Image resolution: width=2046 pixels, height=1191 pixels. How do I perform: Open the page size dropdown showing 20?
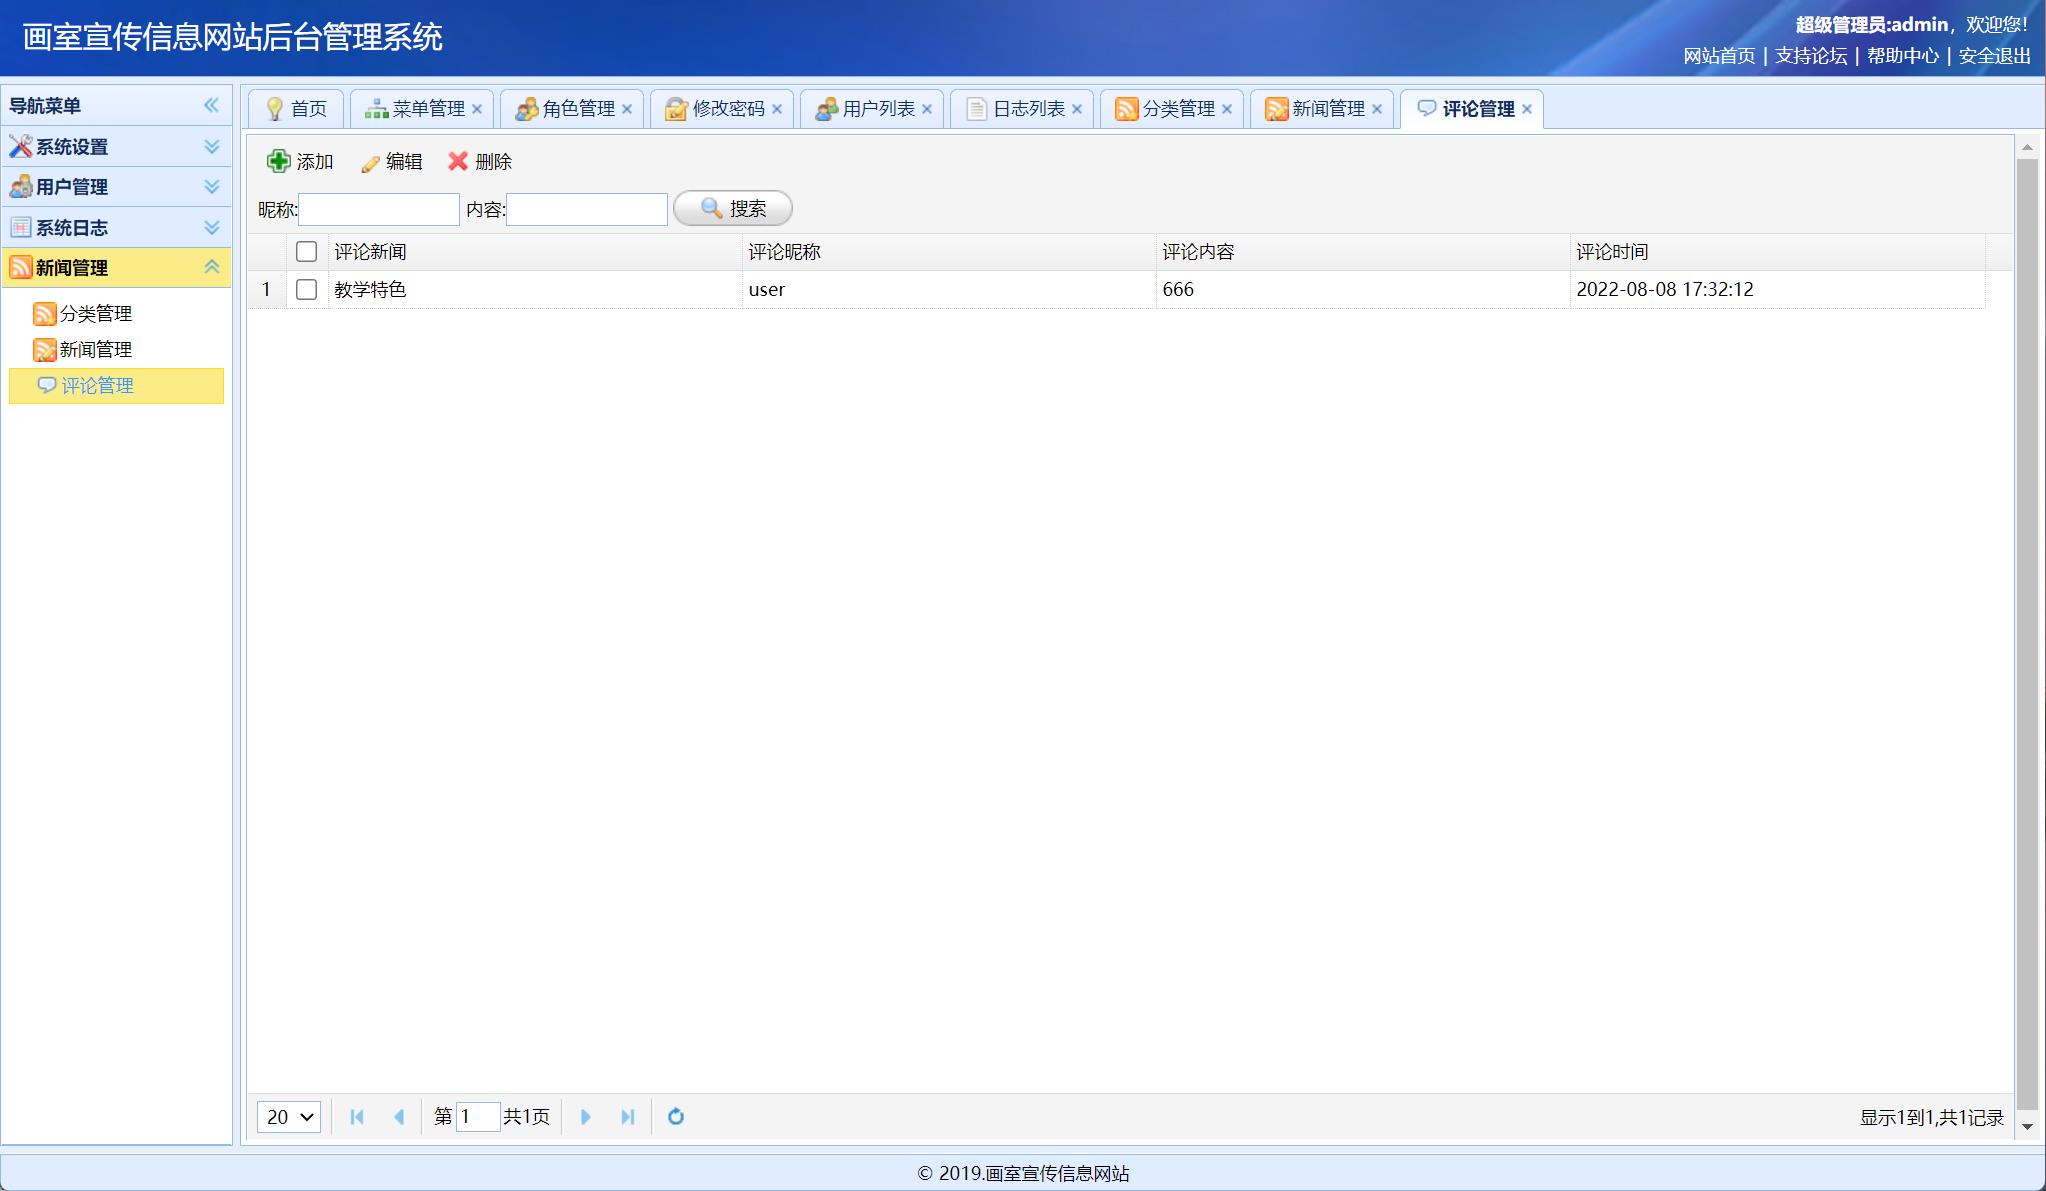pyautogui.click(x=289, y=1116)
